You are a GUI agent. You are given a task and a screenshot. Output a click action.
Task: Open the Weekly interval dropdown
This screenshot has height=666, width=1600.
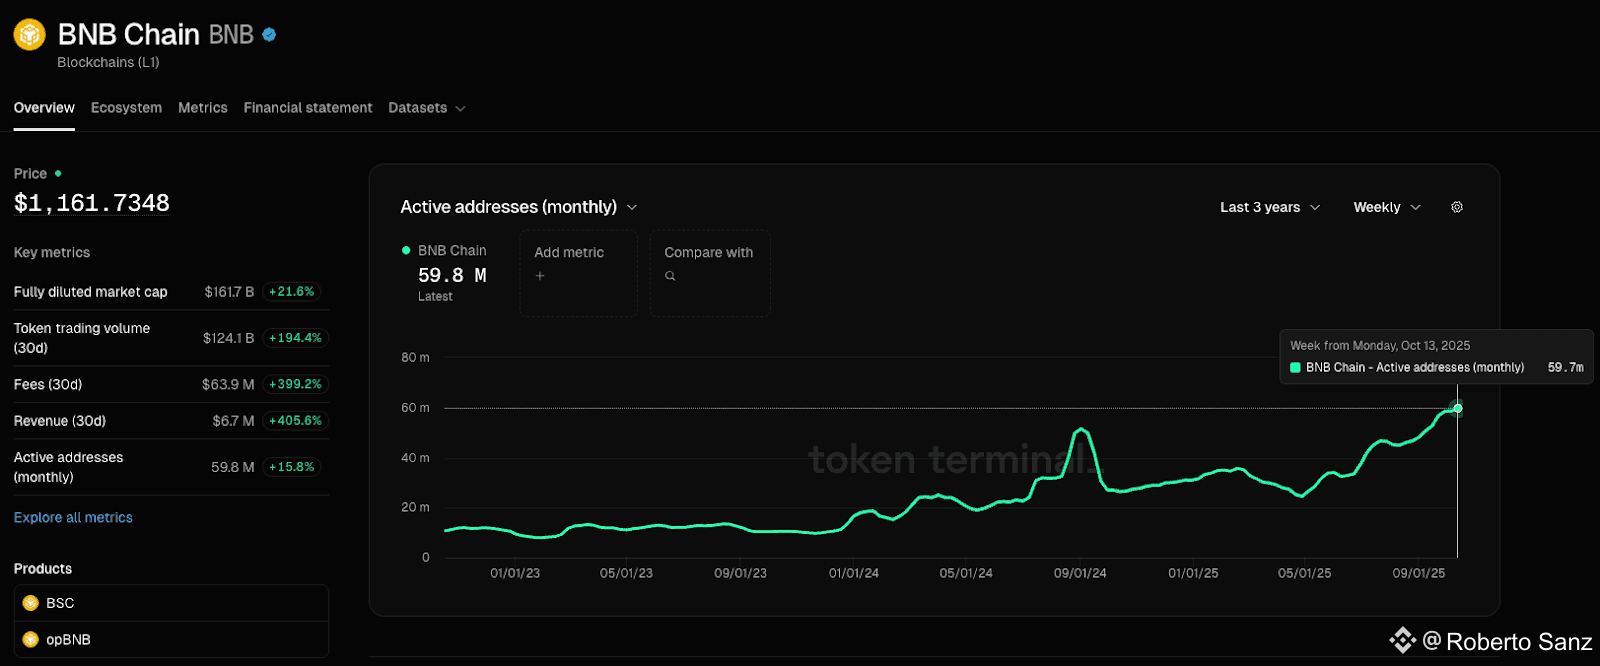[1387, 207]
